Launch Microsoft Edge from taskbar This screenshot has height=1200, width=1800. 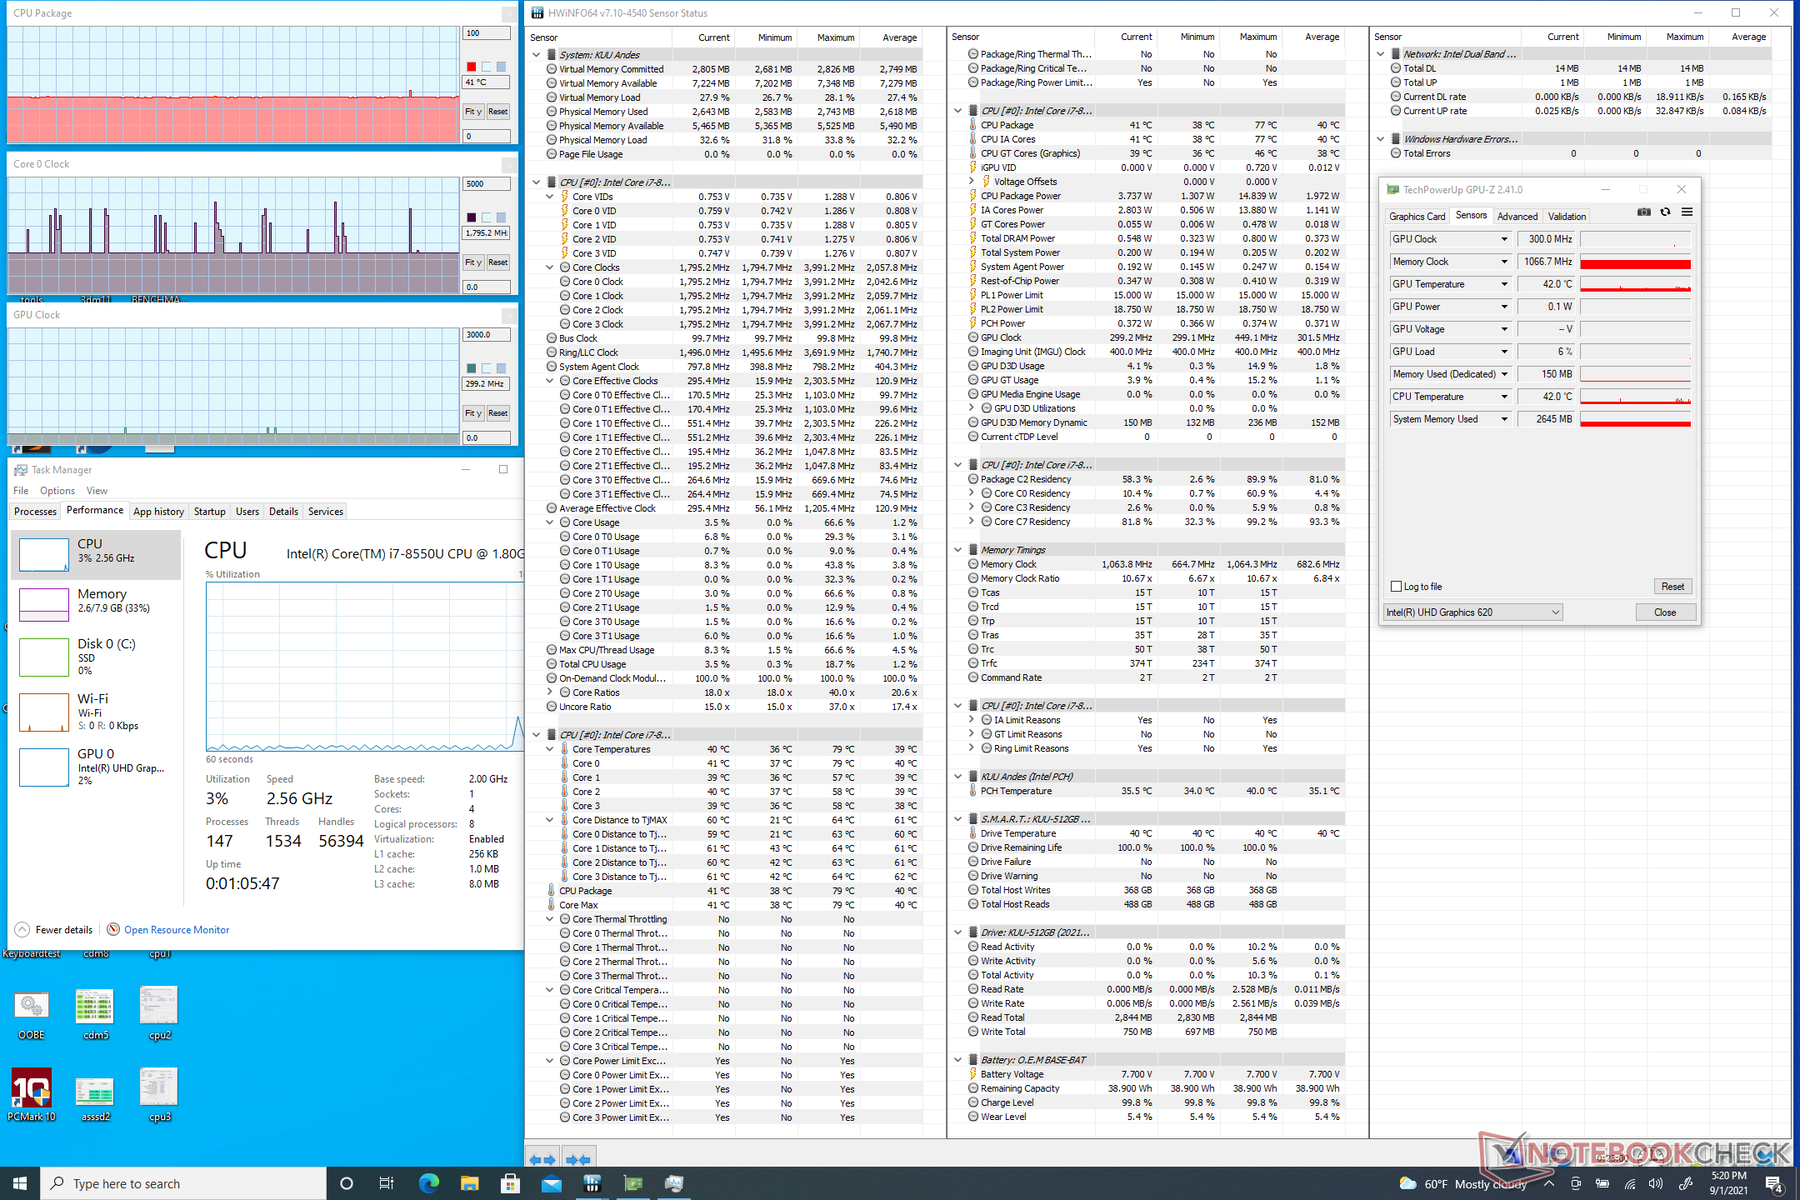[429, 1183]
